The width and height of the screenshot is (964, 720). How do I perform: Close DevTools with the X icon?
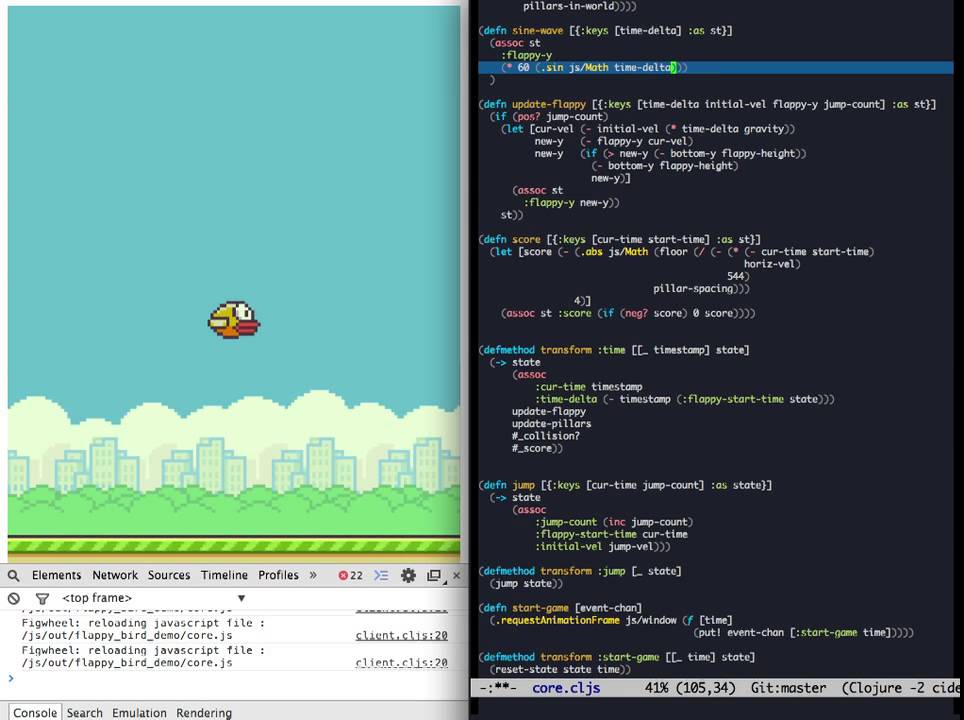456,576
